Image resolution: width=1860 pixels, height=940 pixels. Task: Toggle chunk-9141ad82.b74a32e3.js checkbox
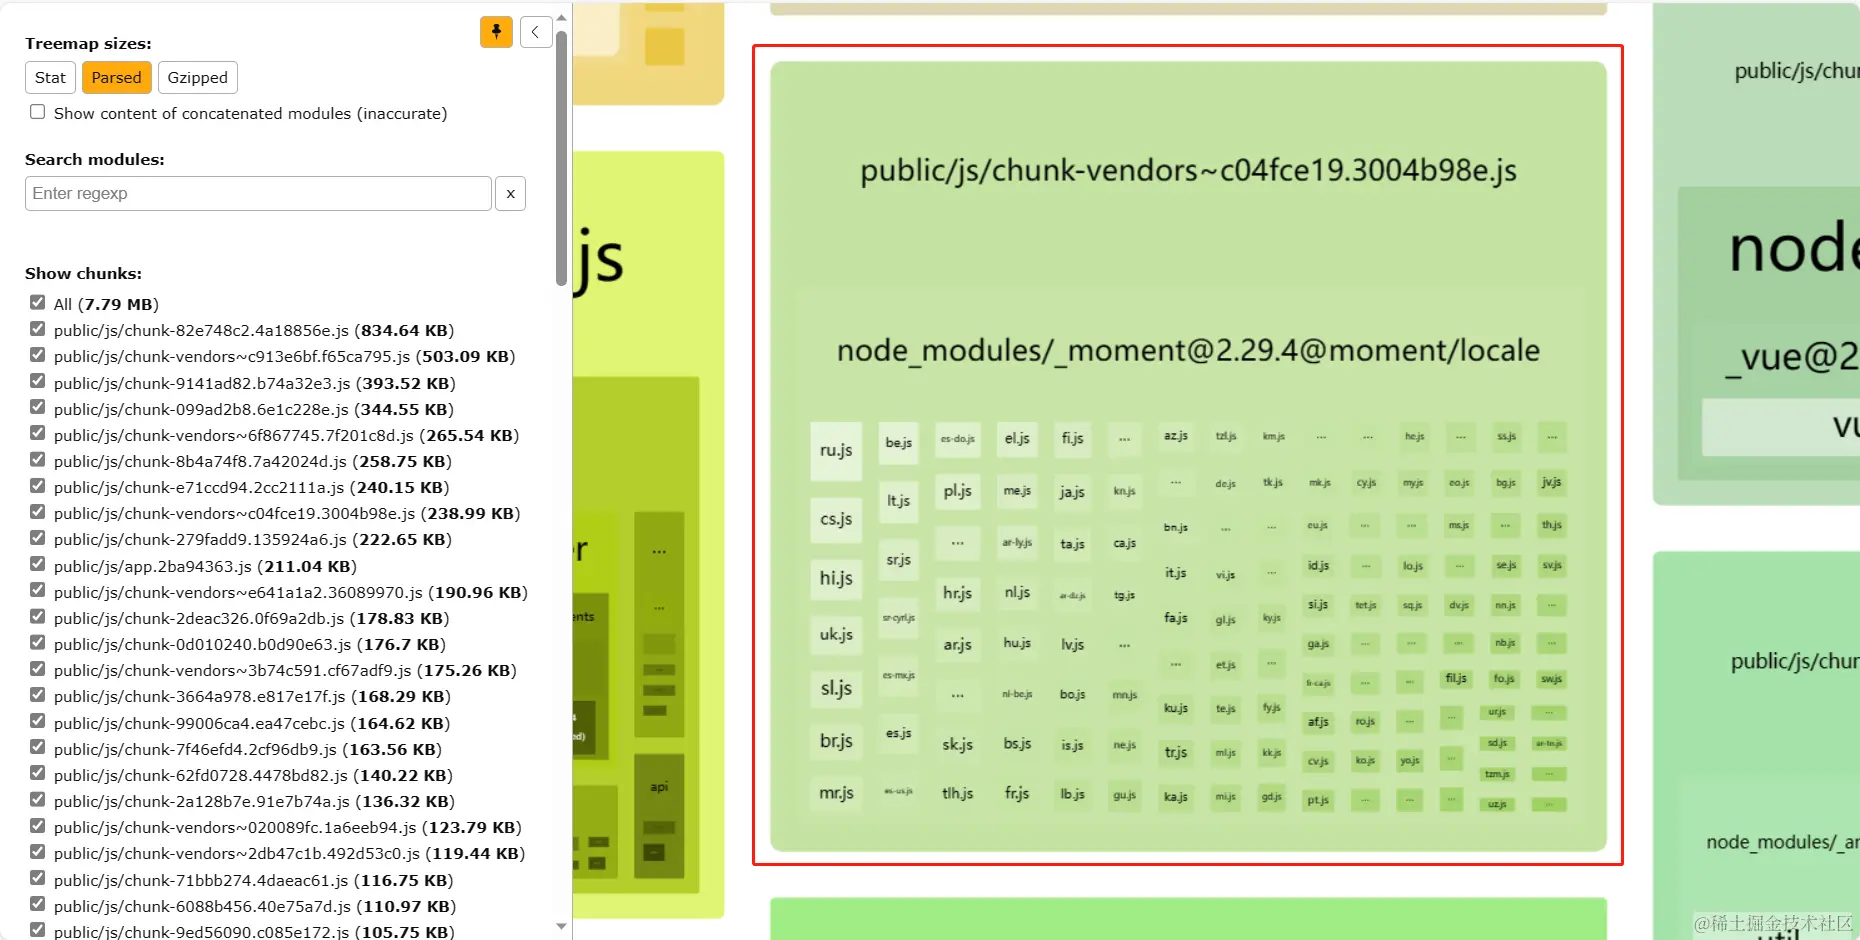(38, 381)
